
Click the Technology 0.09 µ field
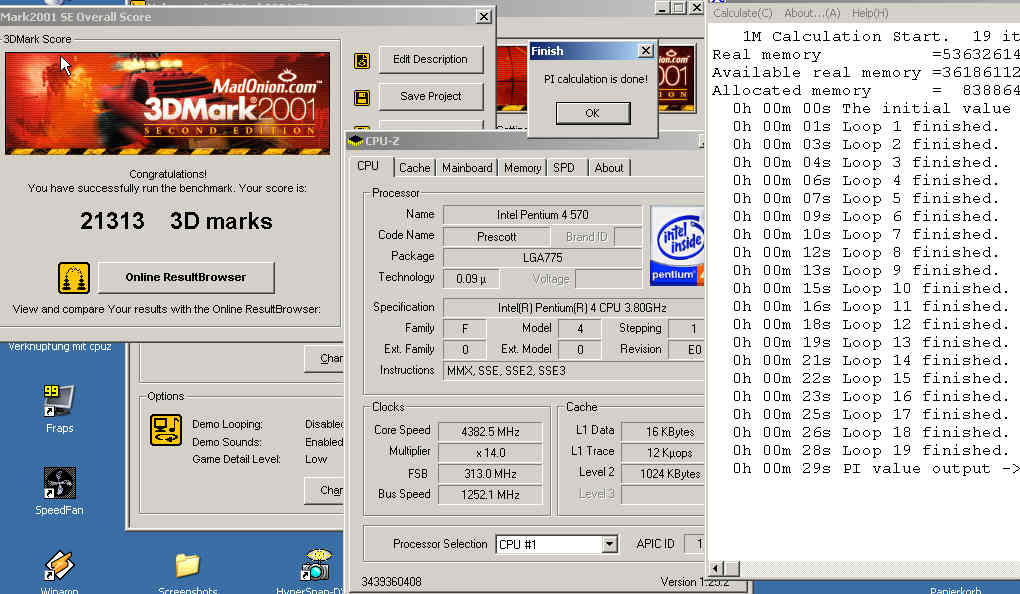[x=472, y=278]
